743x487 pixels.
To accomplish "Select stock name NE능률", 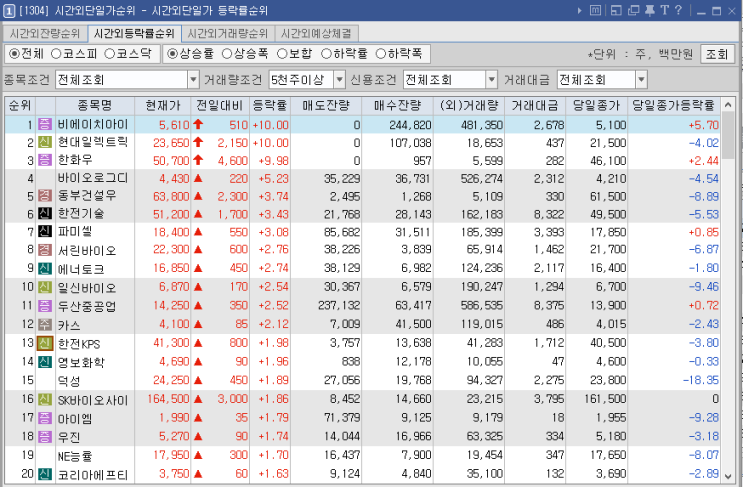I will tap(75, 455).
